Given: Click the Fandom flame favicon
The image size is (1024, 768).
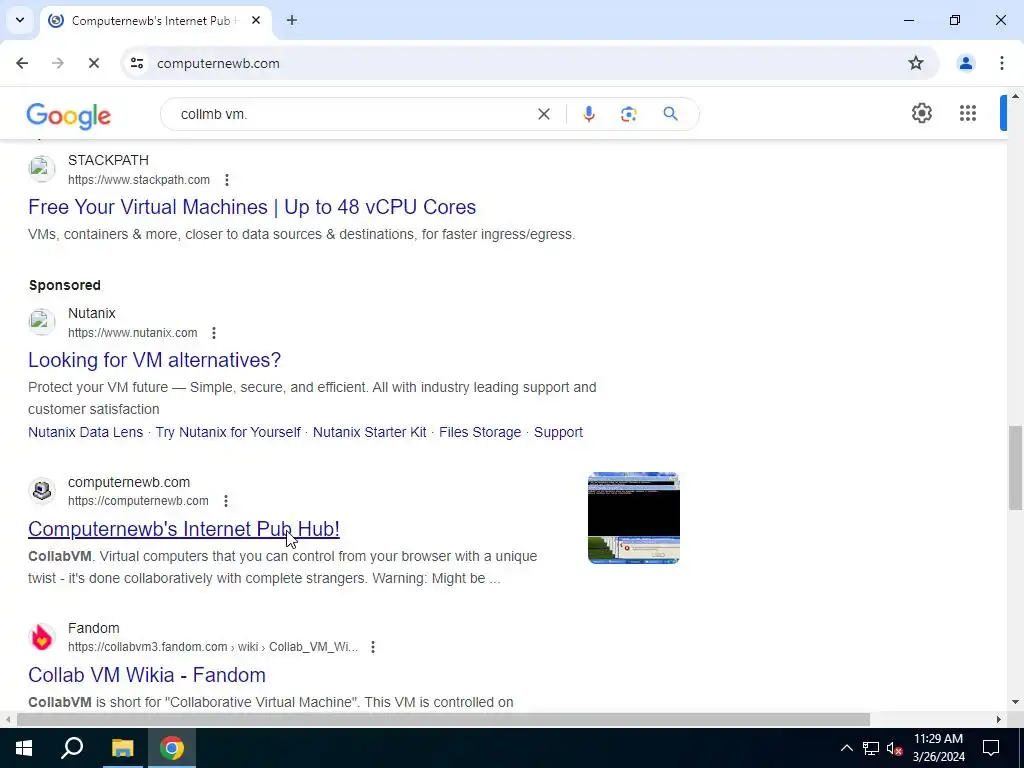Looking at the screenshot, I should [x=42, y=637].
